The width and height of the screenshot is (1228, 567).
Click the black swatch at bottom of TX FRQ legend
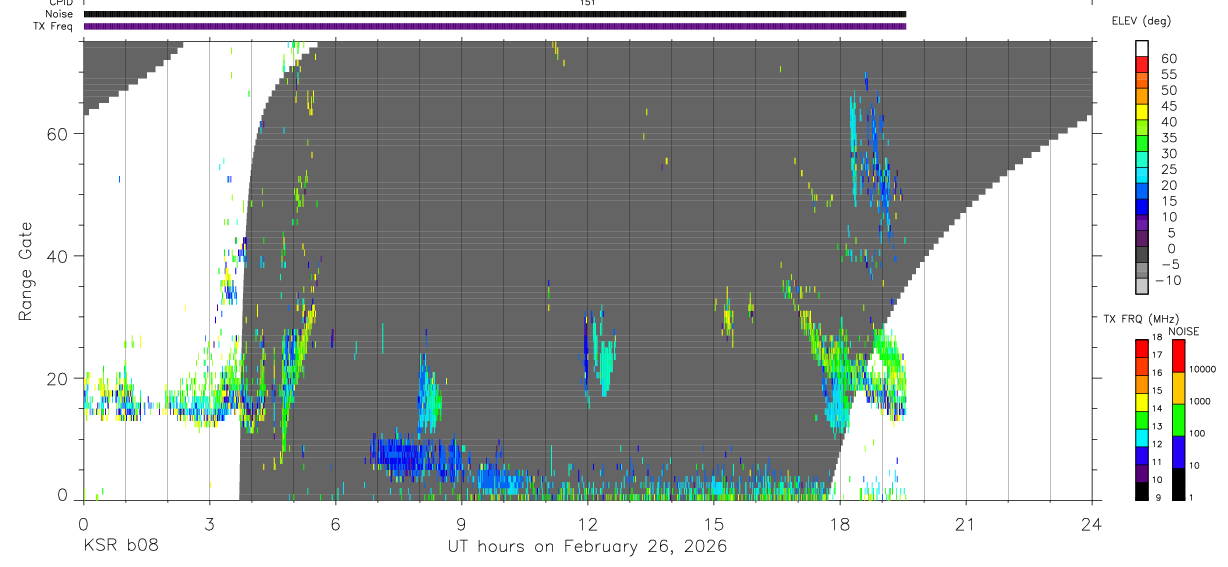(x=1142, y=490)
